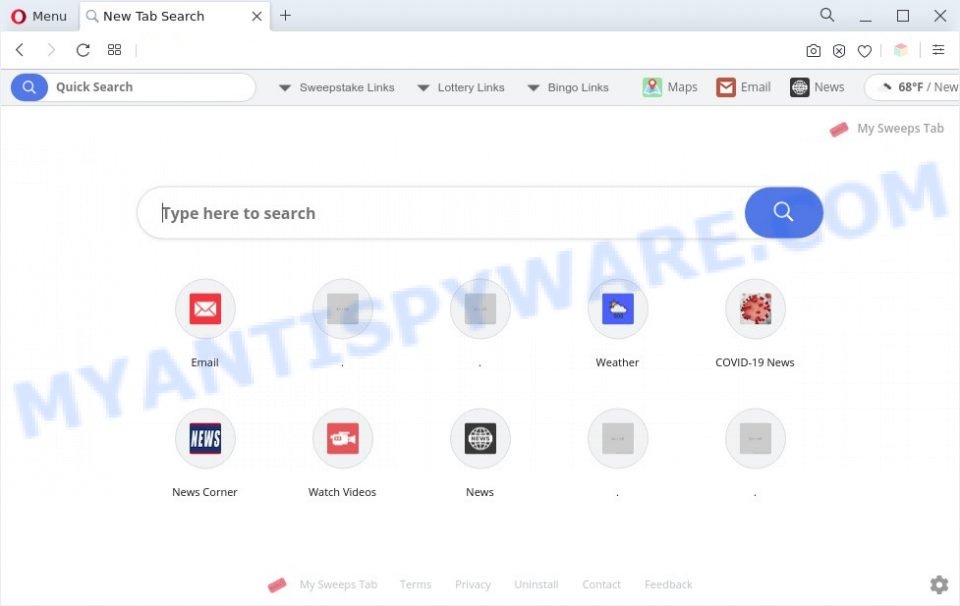Screen dimensions: 960x606
Task: Go back to previous page
Action: point(20,50)
